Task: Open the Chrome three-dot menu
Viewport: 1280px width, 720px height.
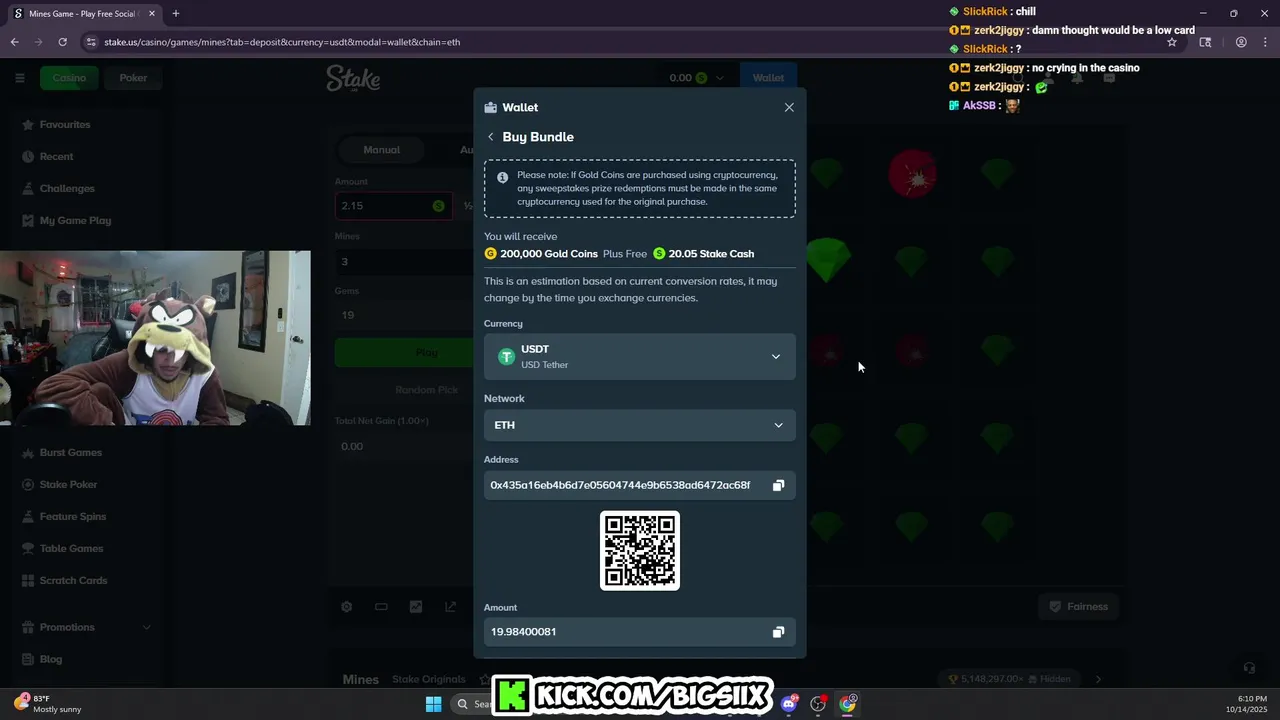Action: click(1265, 42)
